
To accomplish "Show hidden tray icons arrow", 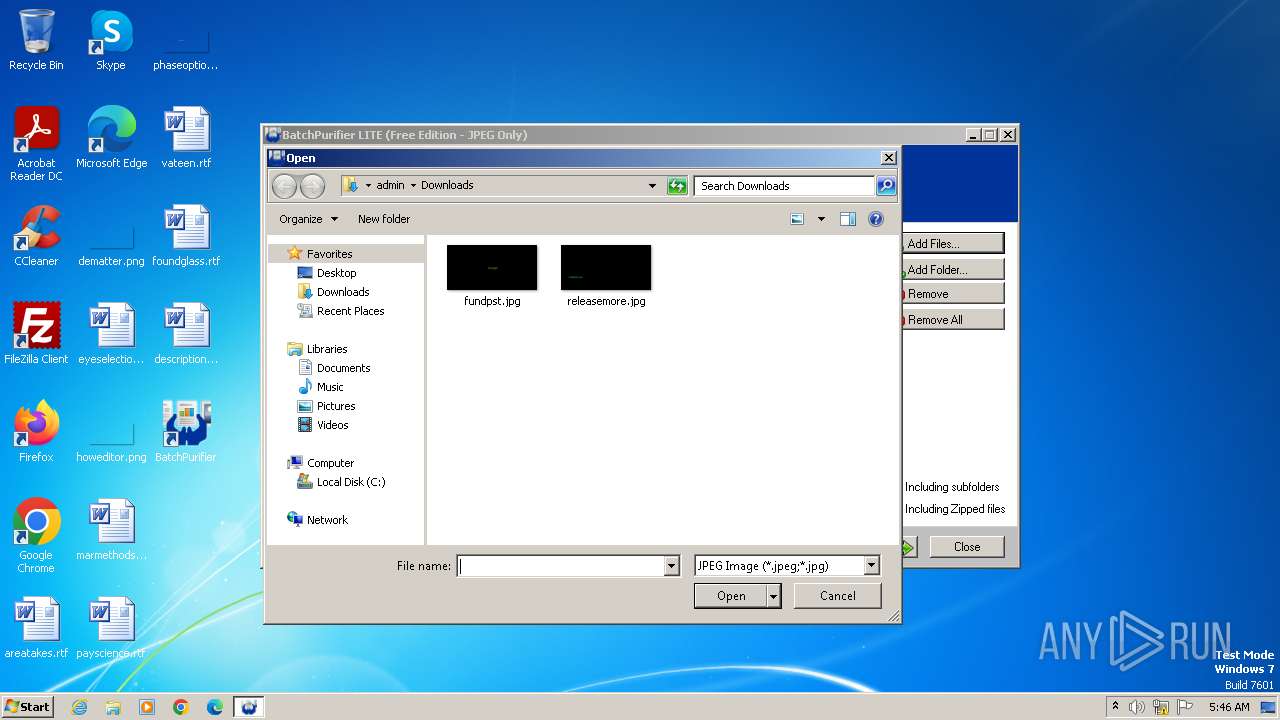I will point(1115,706).
